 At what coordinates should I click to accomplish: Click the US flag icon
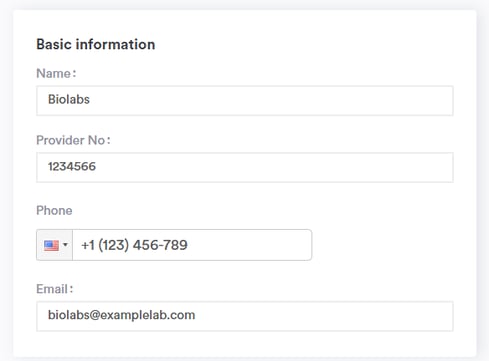[x=51, y=246]
